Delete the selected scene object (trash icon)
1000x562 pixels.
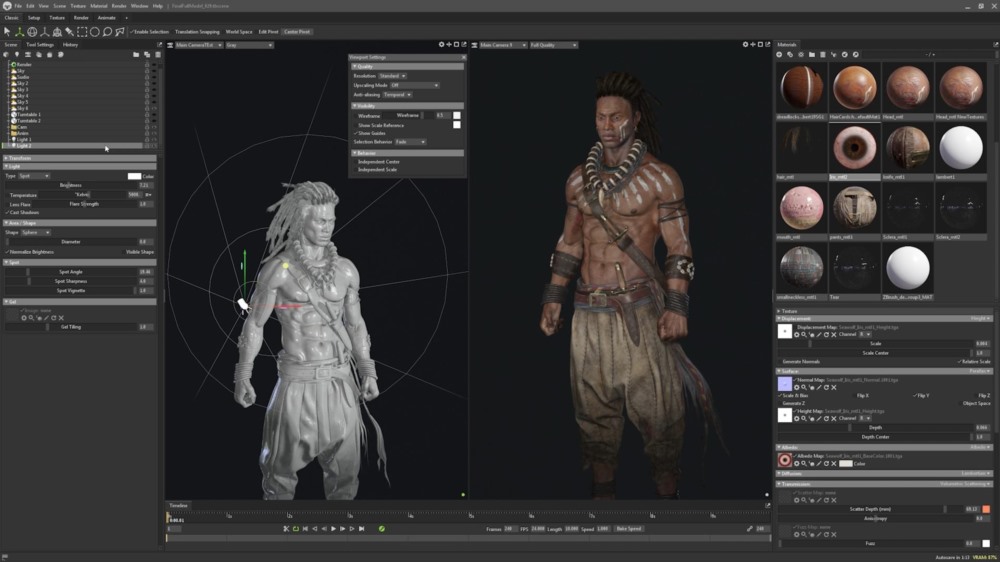pyautogui.click(x=158, y=55)
